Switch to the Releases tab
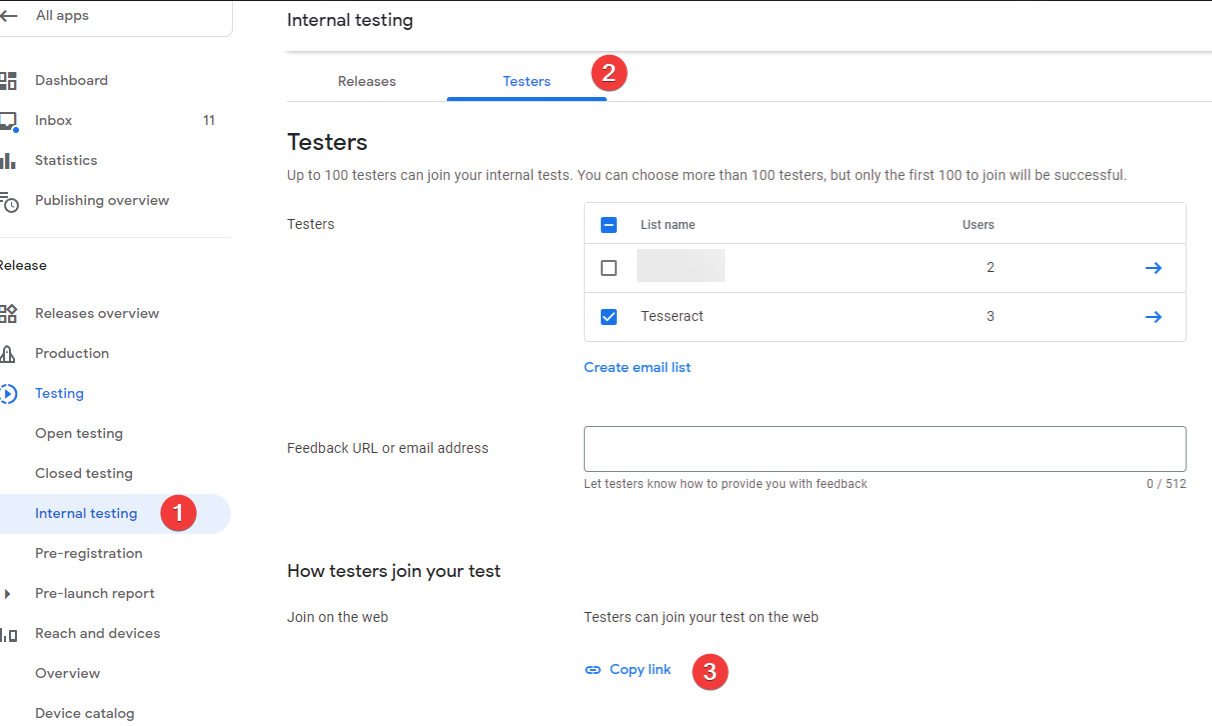 (366, 81)
